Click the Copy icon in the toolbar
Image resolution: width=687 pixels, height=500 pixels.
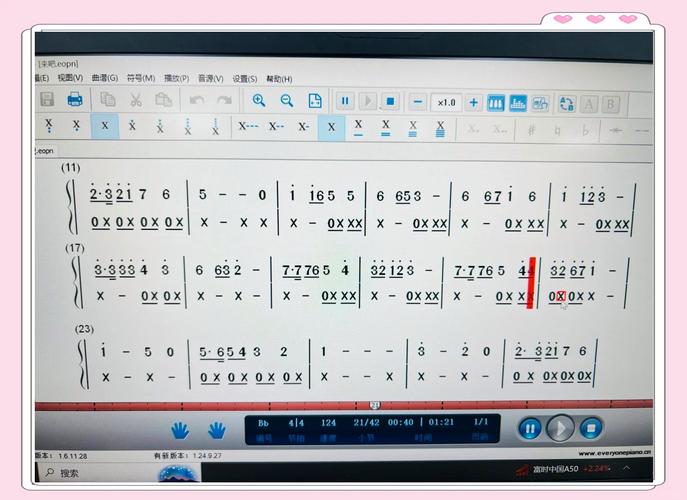[107, 99]
